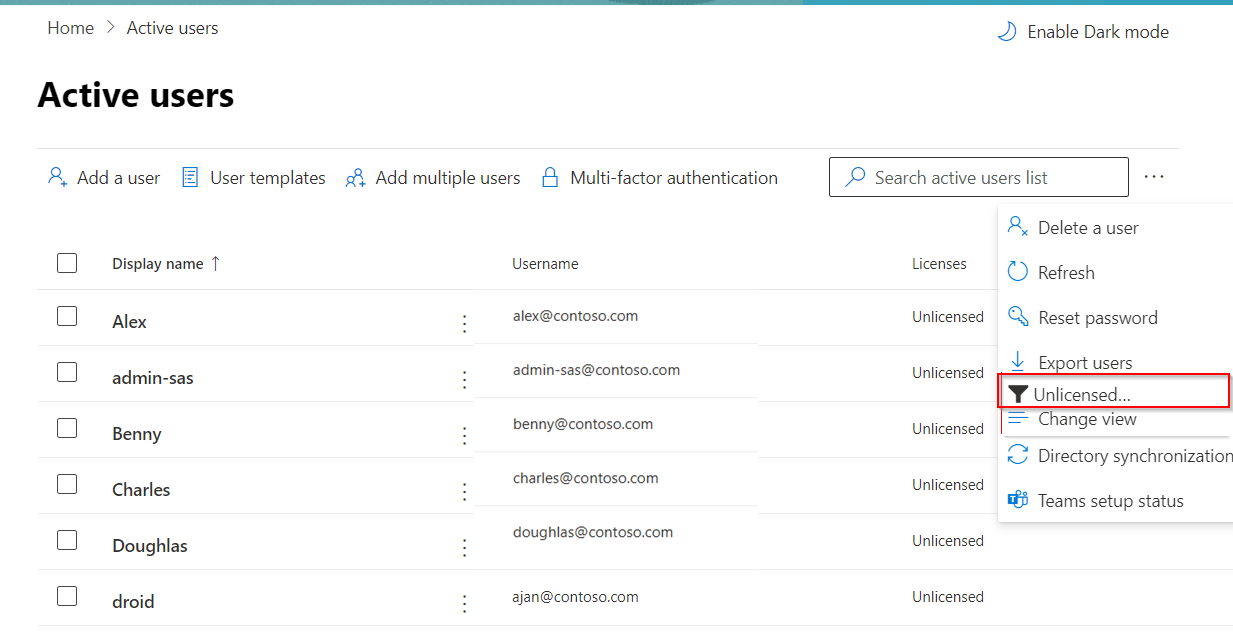Open the three-dot menu for Benny

(464, 435)
